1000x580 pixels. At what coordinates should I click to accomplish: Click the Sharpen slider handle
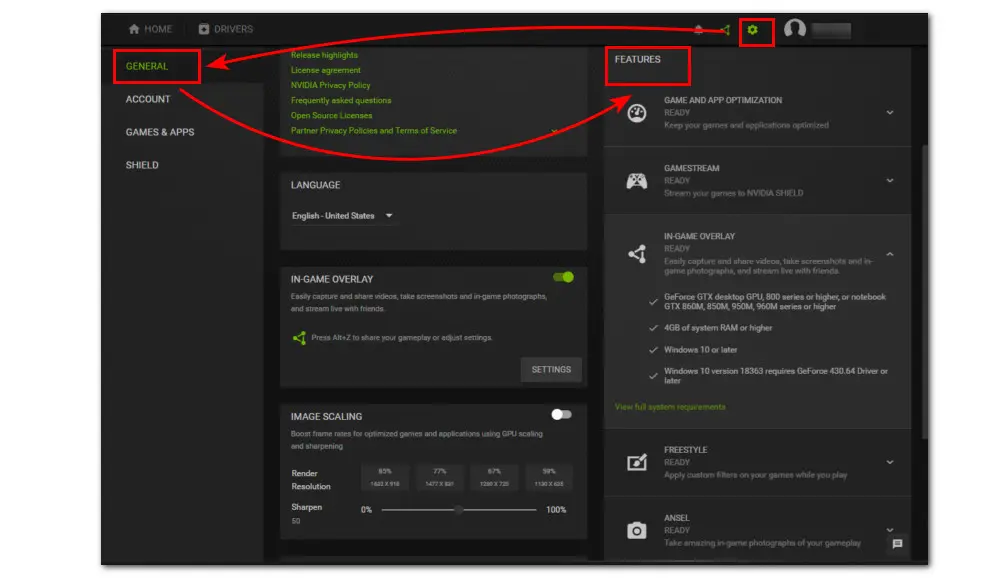(x=458, y=510)
